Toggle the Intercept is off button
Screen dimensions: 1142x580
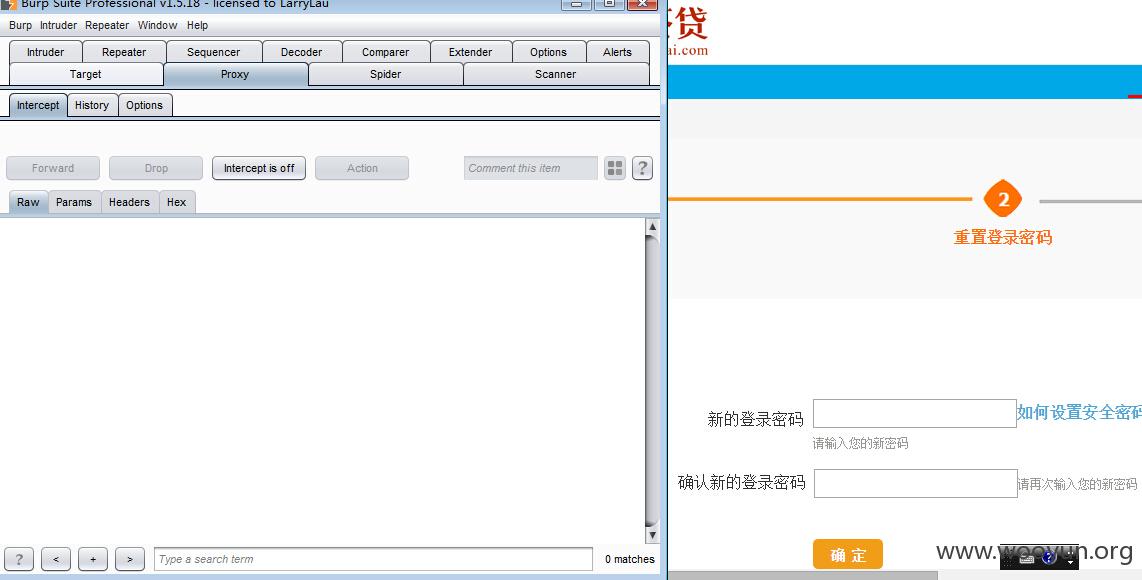click(x=259, y=168)
